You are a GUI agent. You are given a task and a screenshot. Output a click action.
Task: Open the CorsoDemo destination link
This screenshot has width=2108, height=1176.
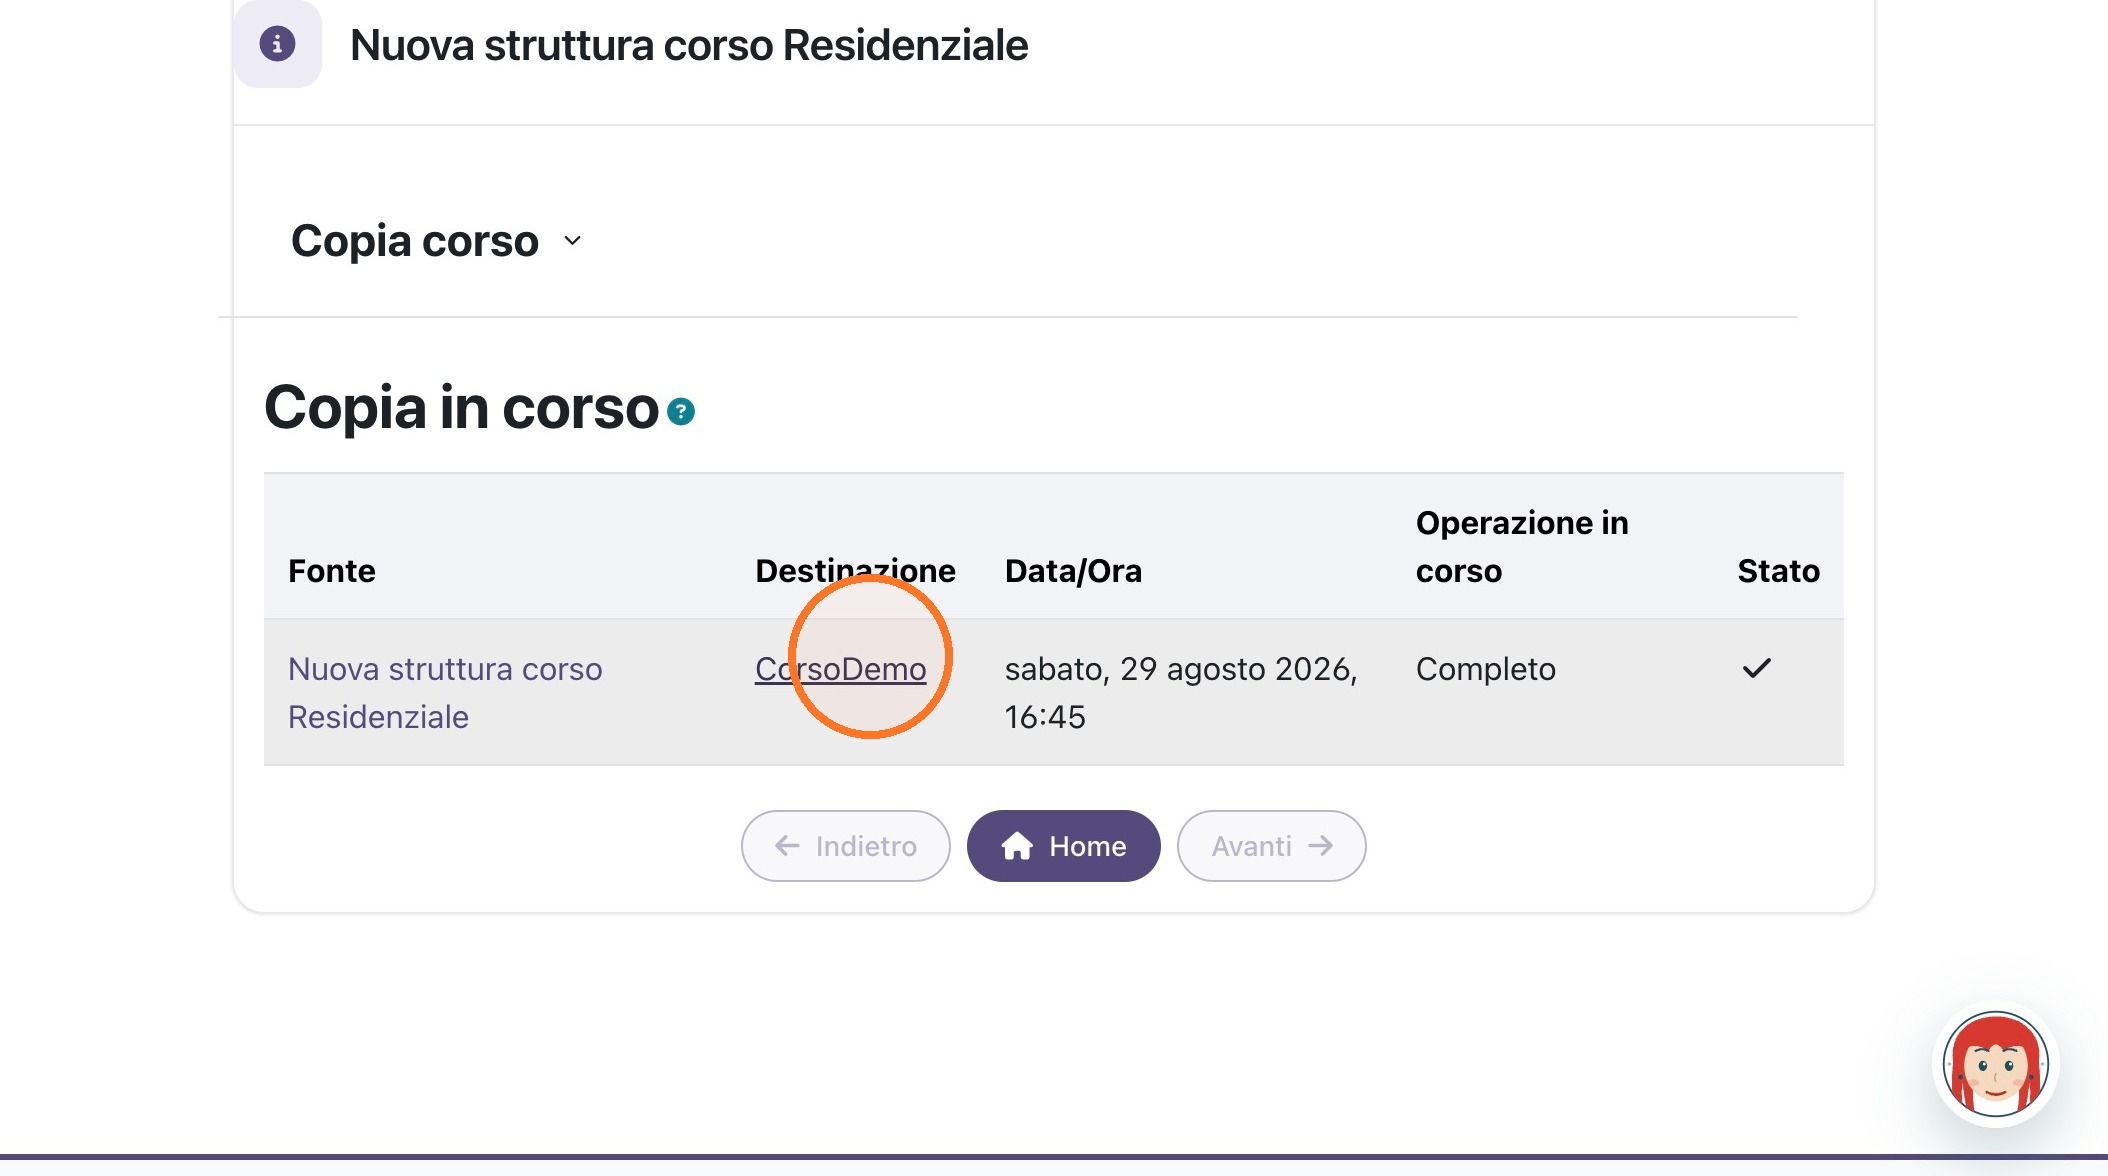[x=841, y=669]
